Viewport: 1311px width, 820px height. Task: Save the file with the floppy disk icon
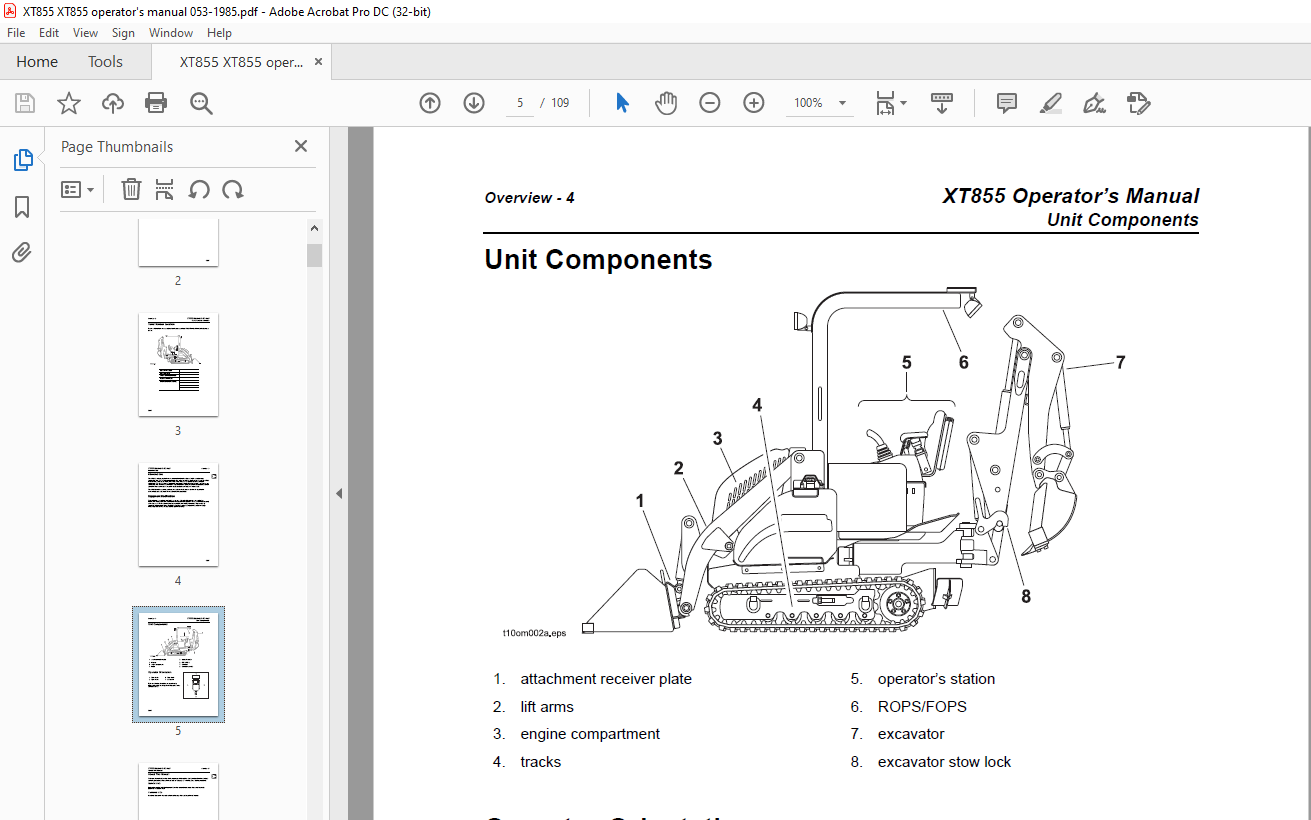point(25,103)
